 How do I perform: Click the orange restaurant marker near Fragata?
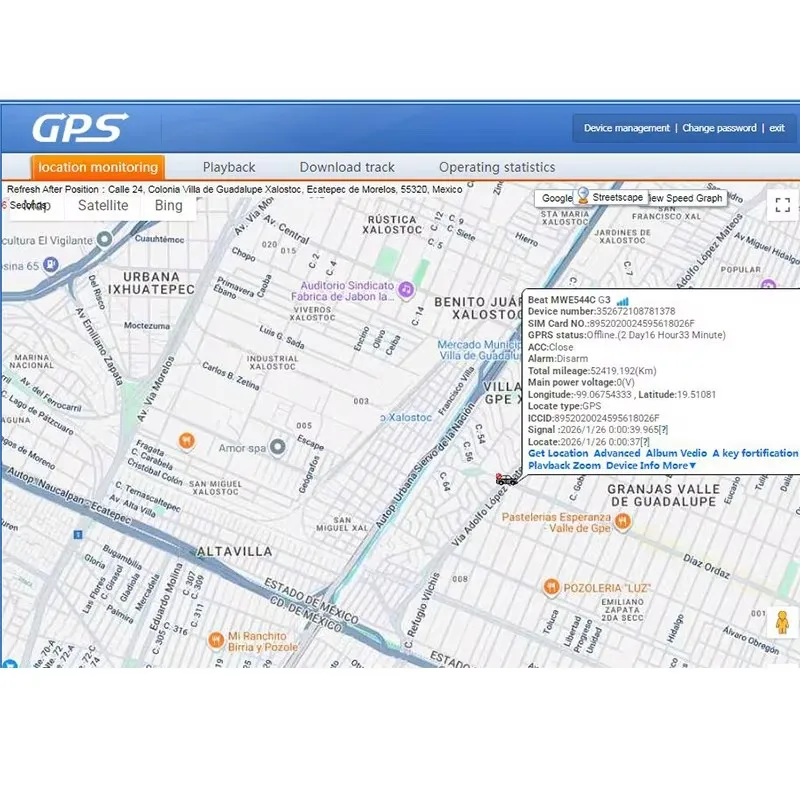[187, 441]
